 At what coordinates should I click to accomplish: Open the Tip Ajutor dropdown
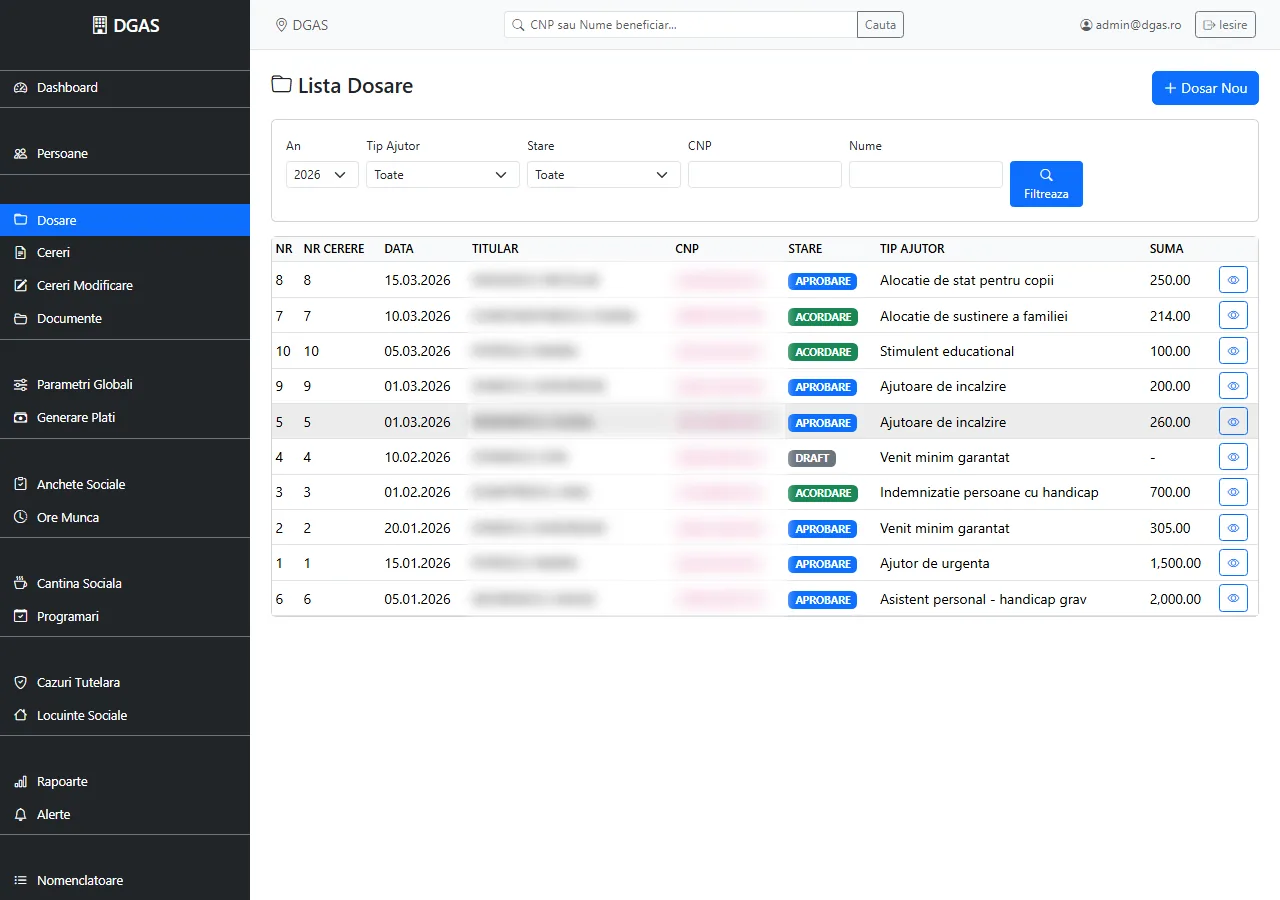click(443, 175)
